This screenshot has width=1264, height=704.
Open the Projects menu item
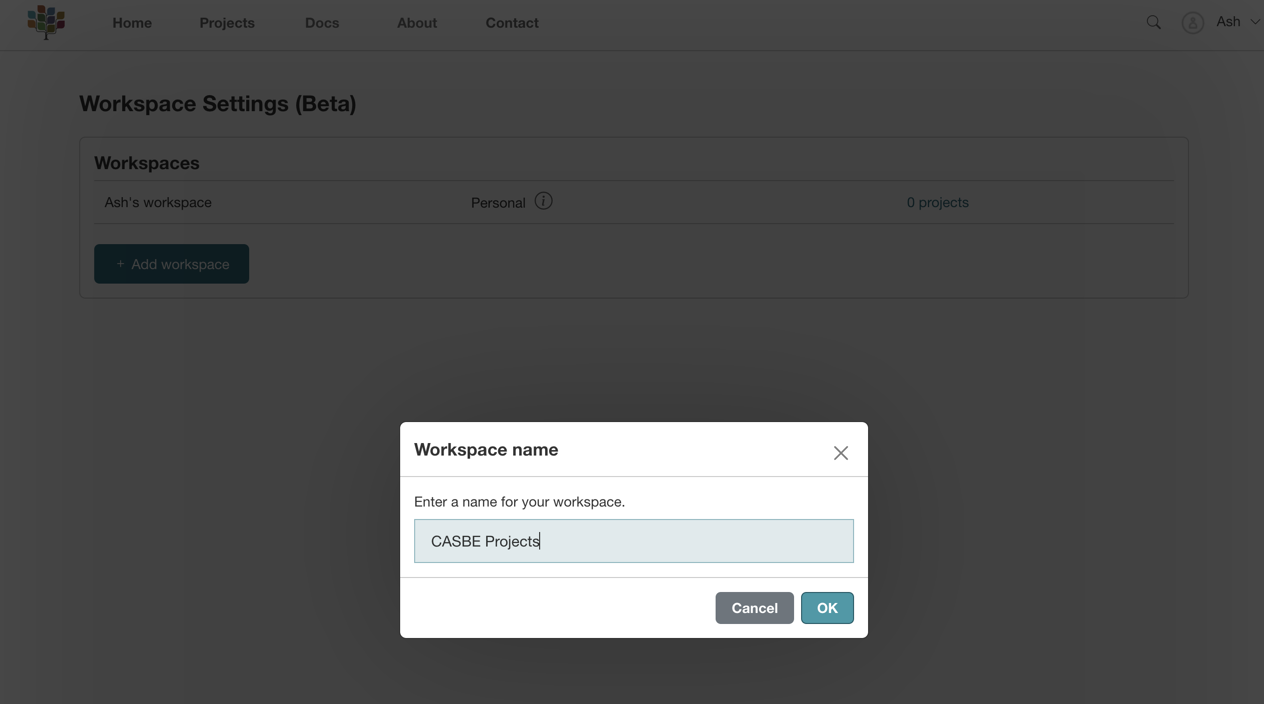click(227, 23)
